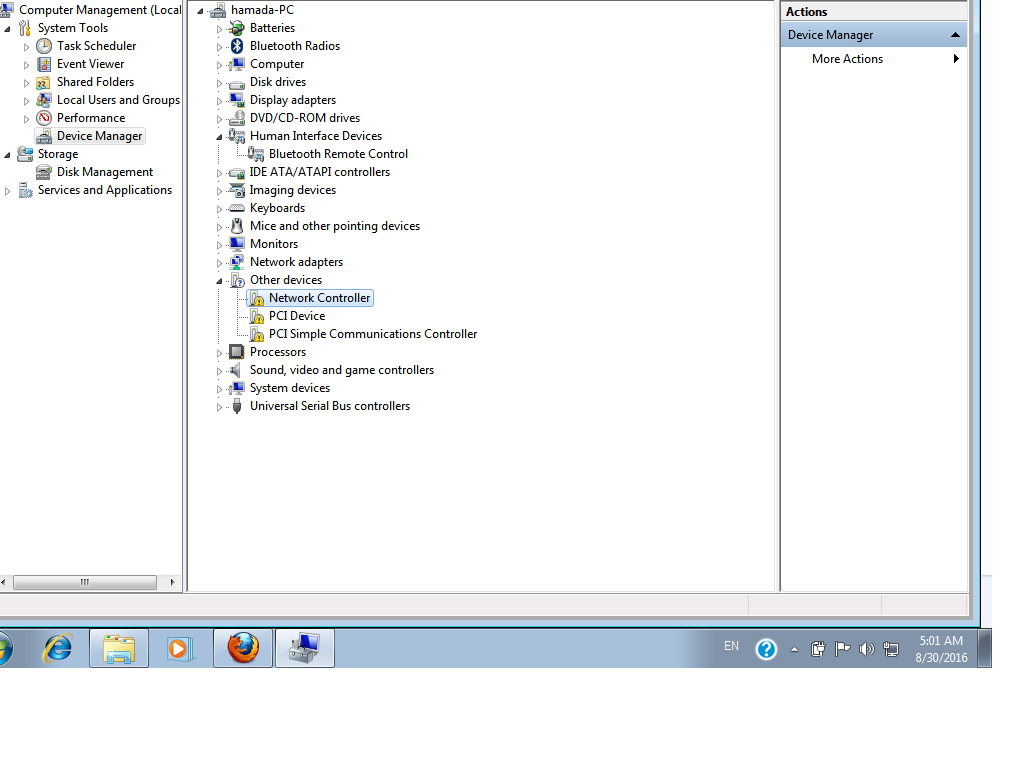Image resolution: width=1024 pixels, height=768 pixels.
Task: Click the Universal Serial Bus controllers icon
Action: tap(236, 406)
